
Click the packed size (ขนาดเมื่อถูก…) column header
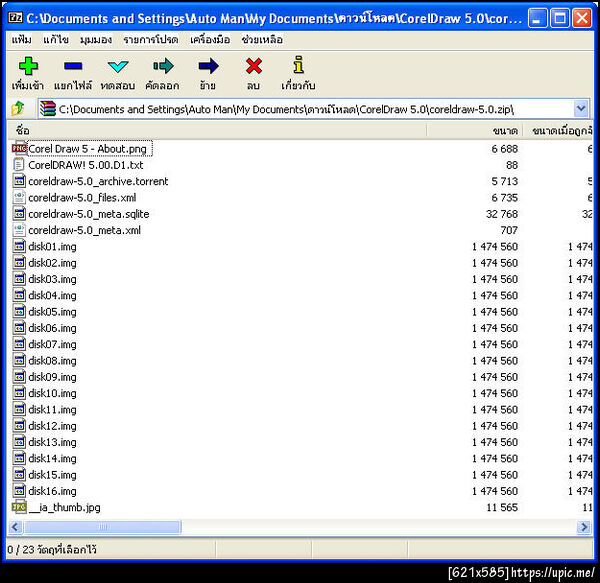coord(558,130)
